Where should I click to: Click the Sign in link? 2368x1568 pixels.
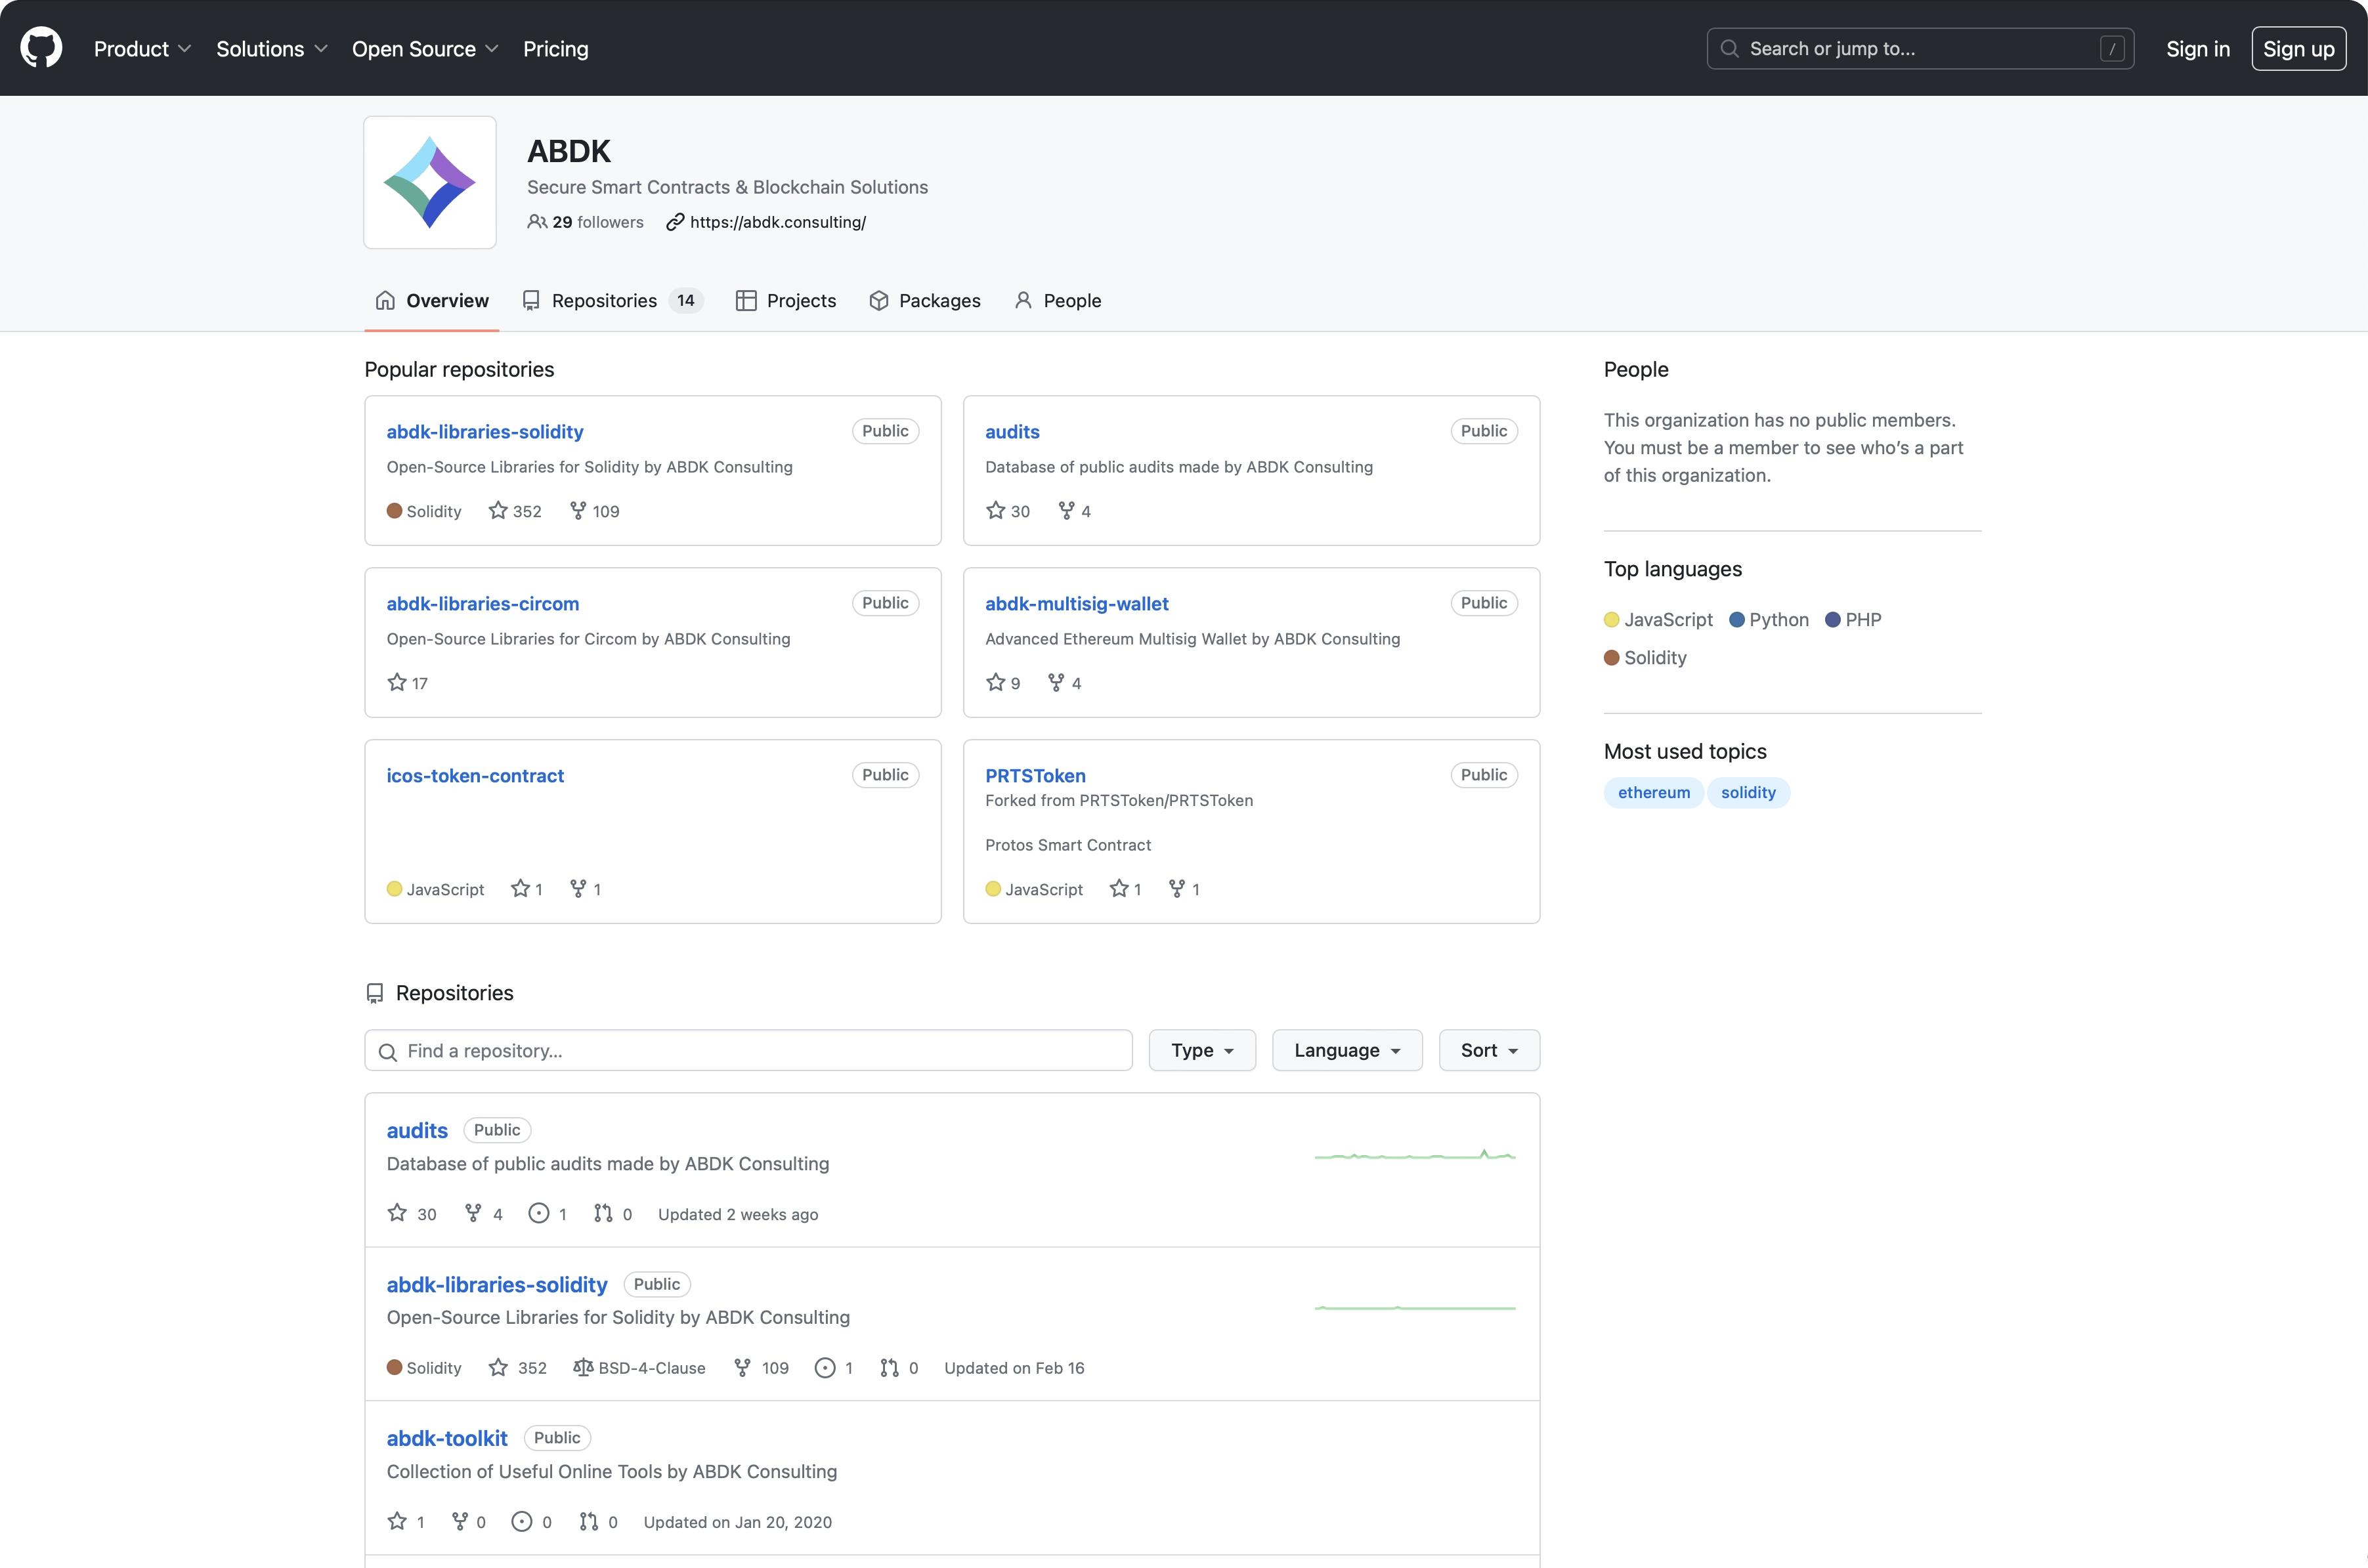click(2198, 48)
